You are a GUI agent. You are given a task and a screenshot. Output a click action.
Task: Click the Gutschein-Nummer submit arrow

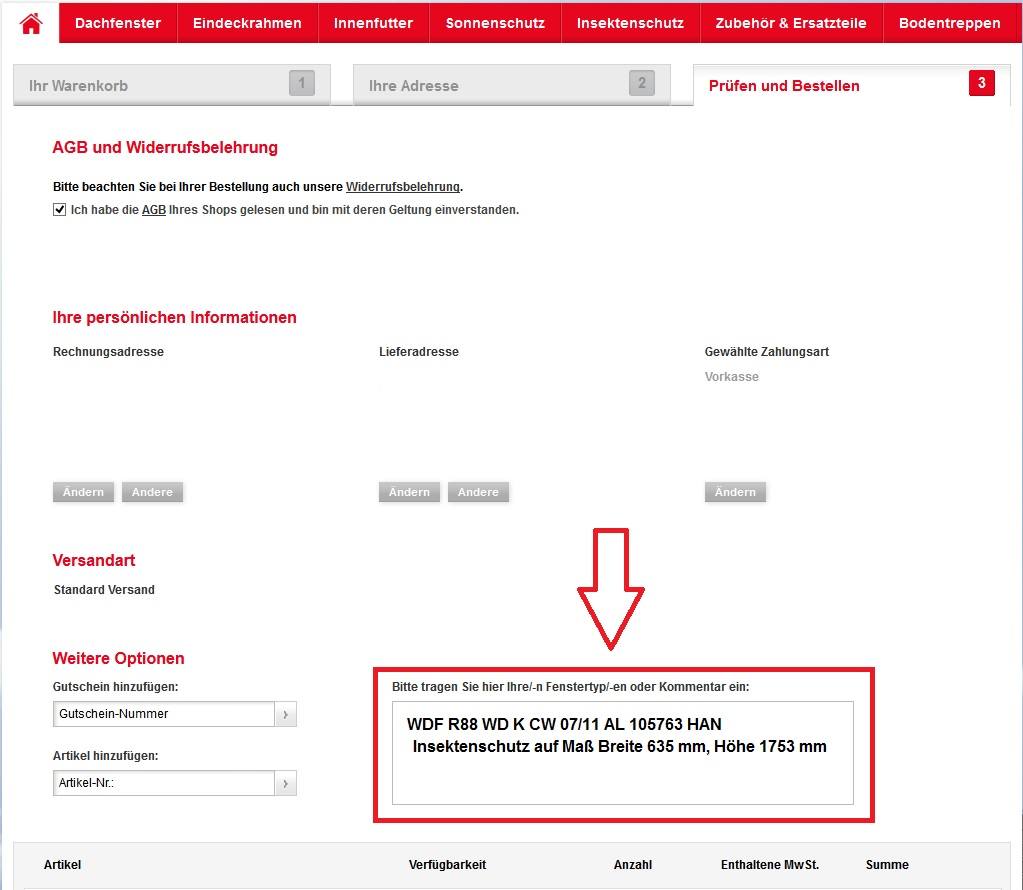(x=286, y=714)
